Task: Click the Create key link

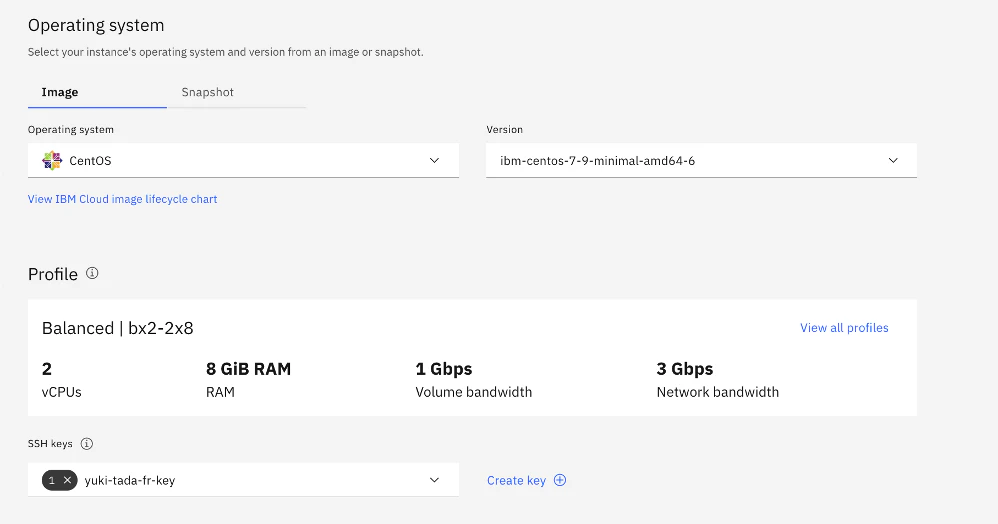Action: pyautogui.click(x=526, y=481)
